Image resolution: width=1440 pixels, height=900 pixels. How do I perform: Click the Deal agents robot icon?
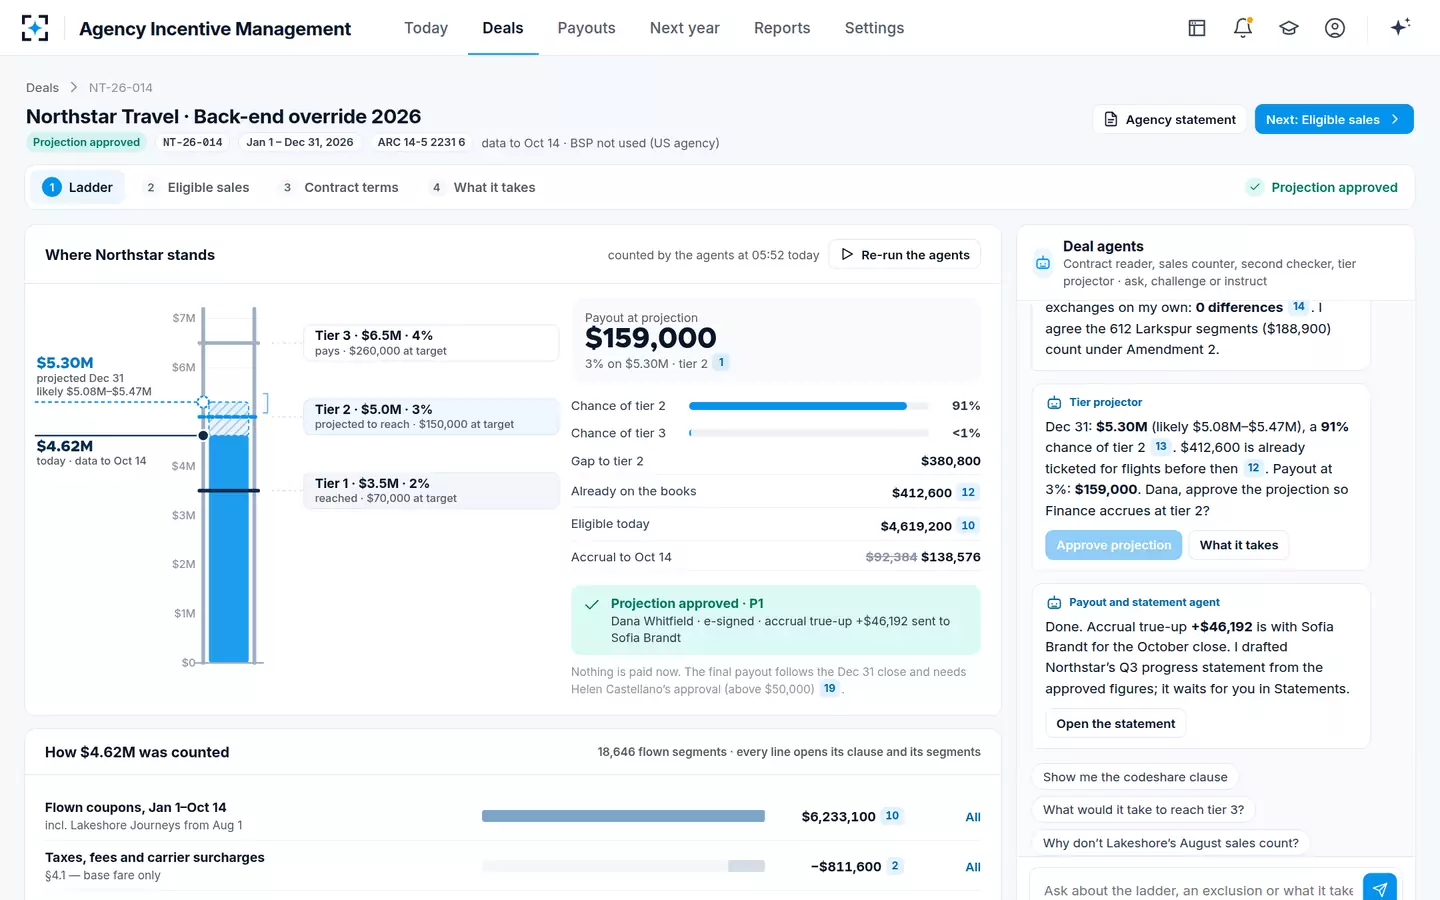1043,263
